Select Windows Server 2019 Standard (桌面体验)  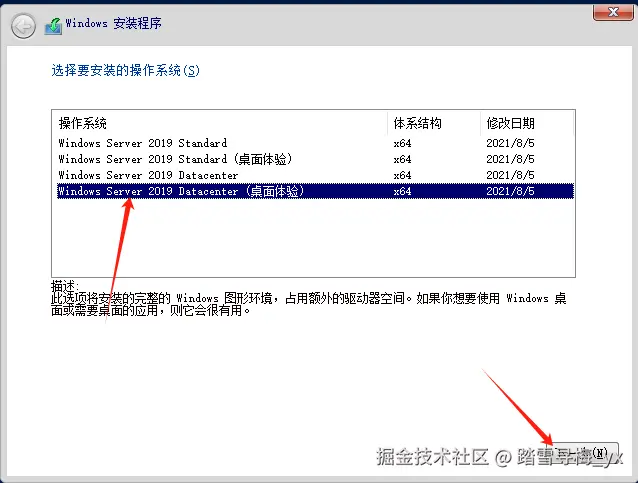(315, 159)
